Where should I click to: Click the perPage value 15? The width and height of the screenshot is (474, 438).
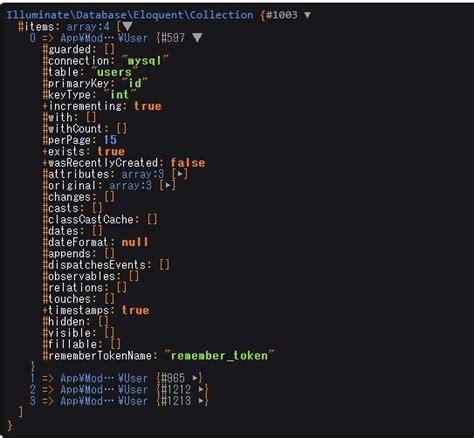(x=110, y=140)
